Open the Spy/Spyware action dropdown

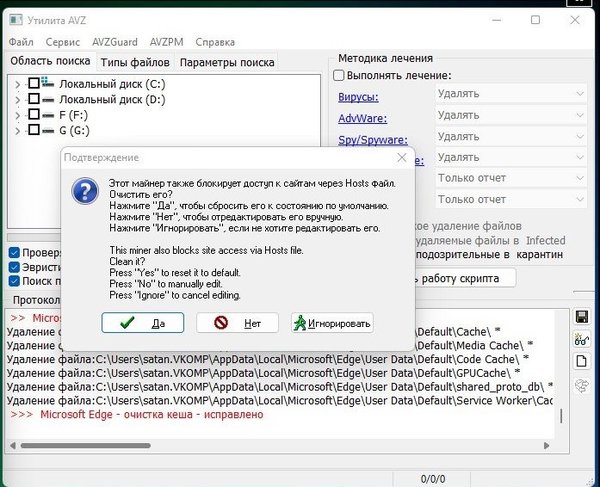511,137
